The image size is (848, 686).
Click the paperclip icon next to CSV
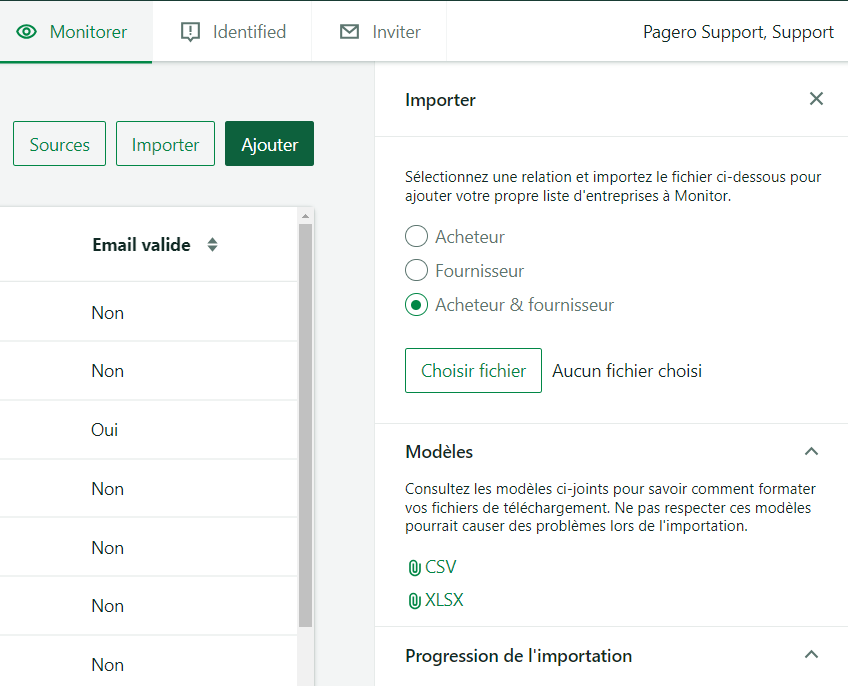pos(414,568)
